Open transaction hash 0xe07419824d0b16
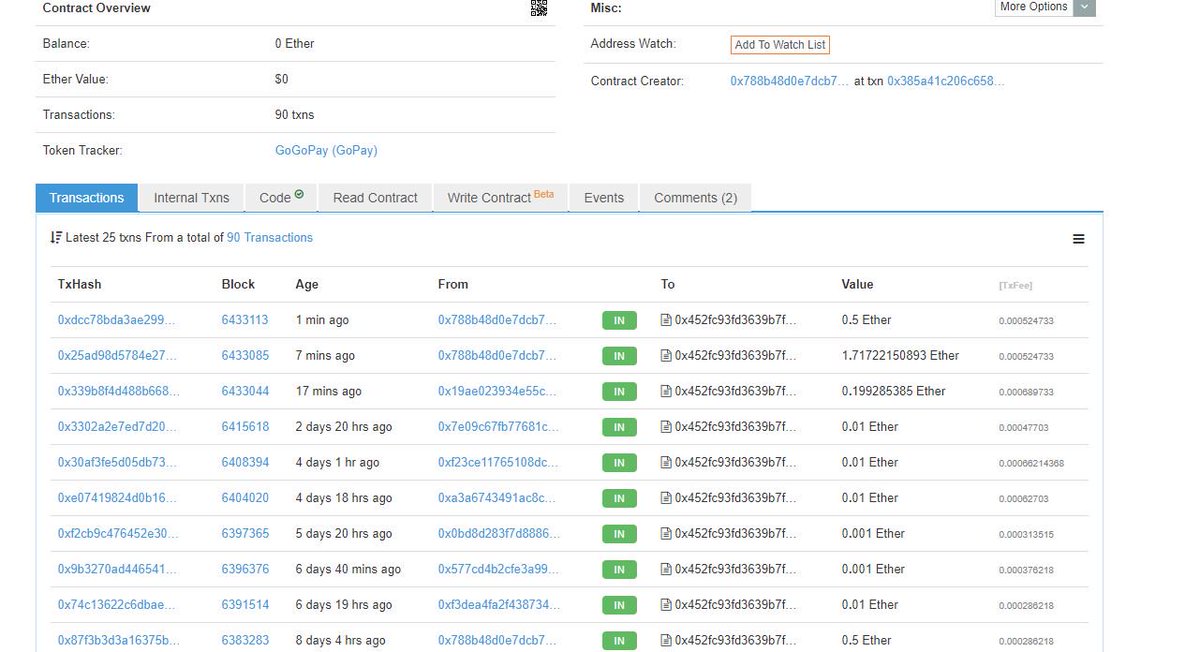 click(117, 498)
